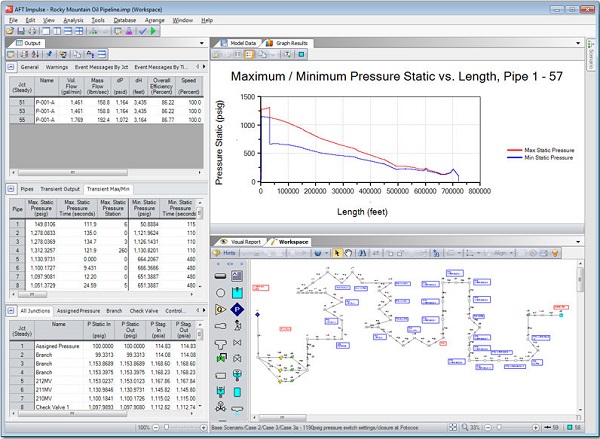Expand the Workspace panel dropdown arrow
The height and width of the screenshot is (439, 600).
pyautogui.click(x=578, y=242)
